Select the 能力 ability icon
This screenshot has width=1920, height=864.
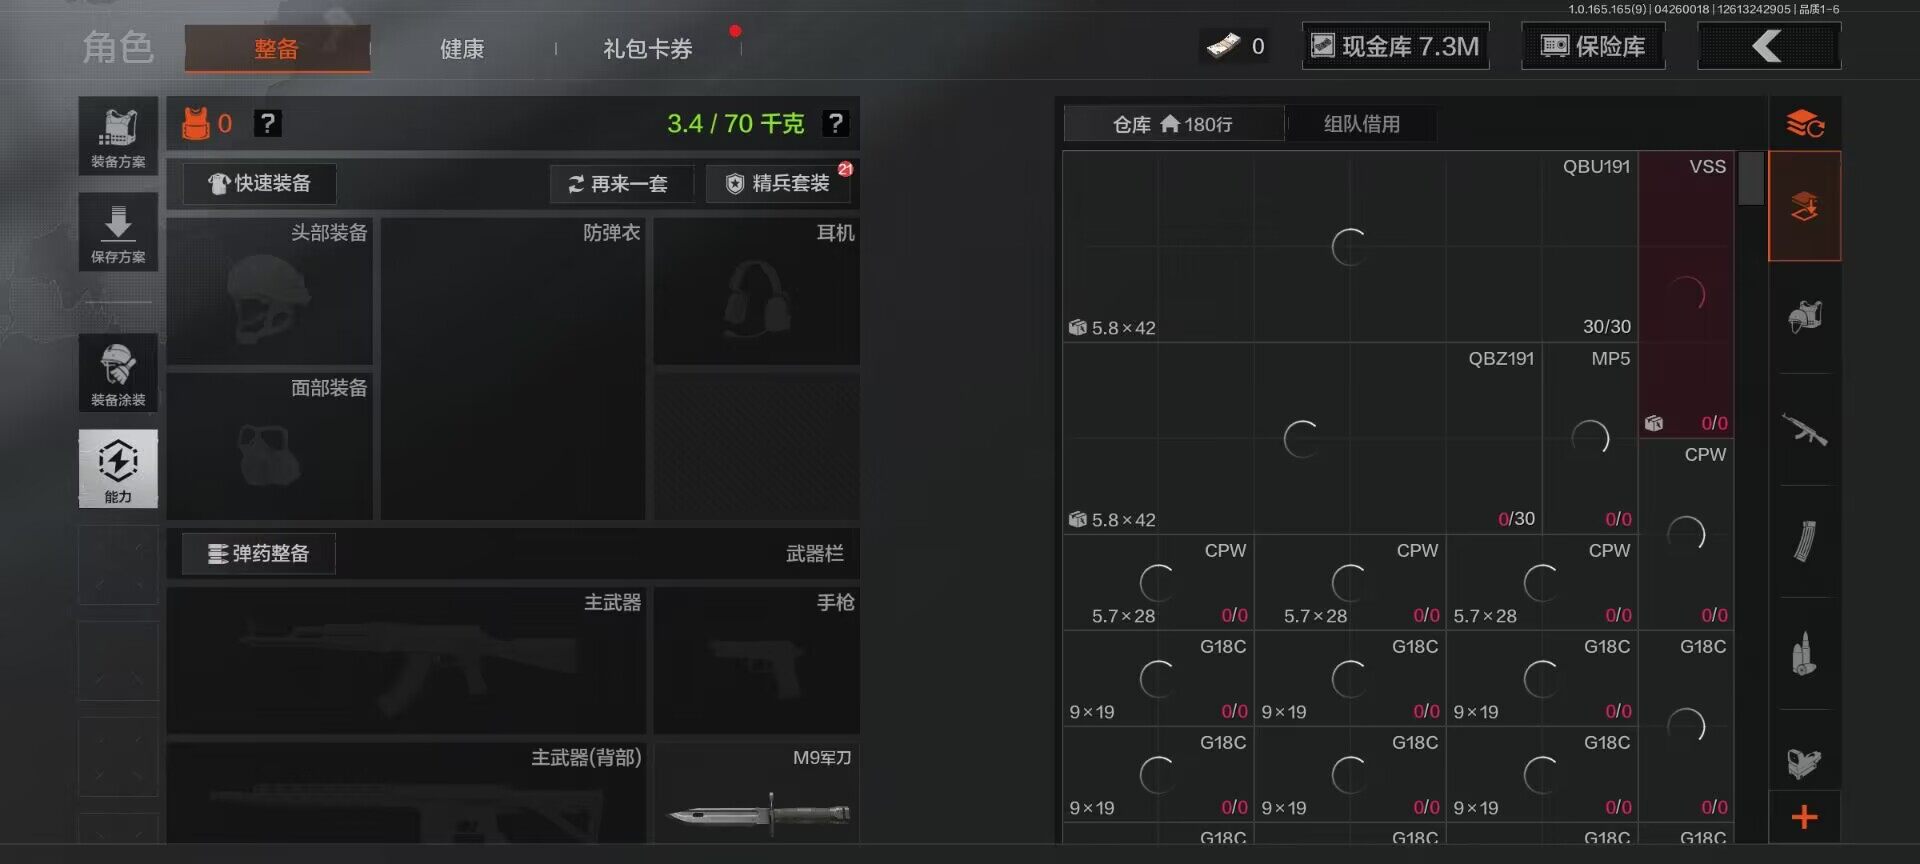118,469
